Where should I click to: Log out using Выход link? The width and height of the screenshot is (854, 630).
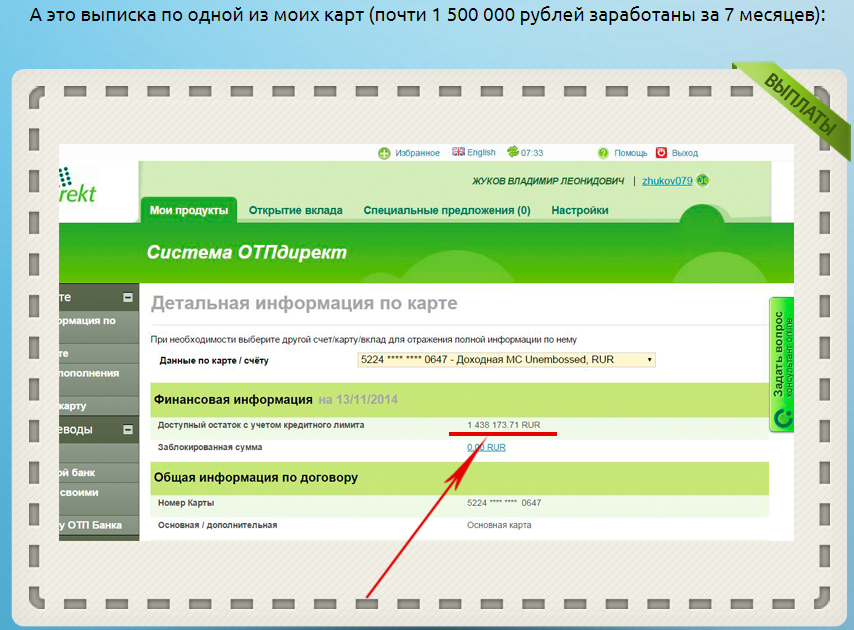point(685,153)
